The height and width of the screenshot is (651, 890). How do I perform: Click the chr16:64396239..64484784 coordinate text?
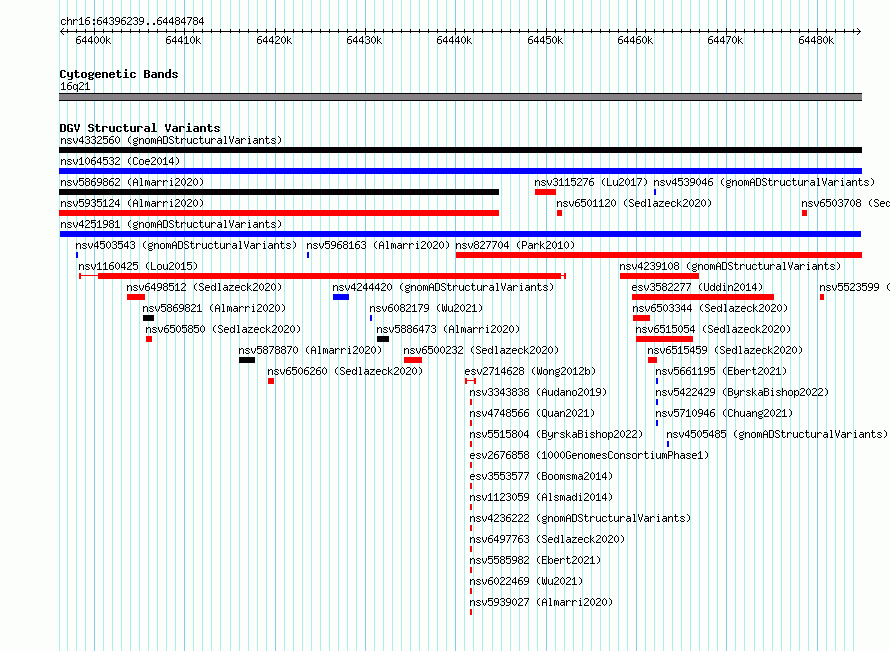(x=132, y=21)
